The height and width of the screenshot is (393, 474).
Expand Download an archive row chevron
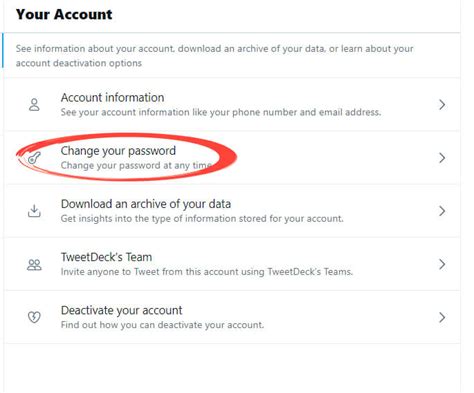tap(442, 211)
